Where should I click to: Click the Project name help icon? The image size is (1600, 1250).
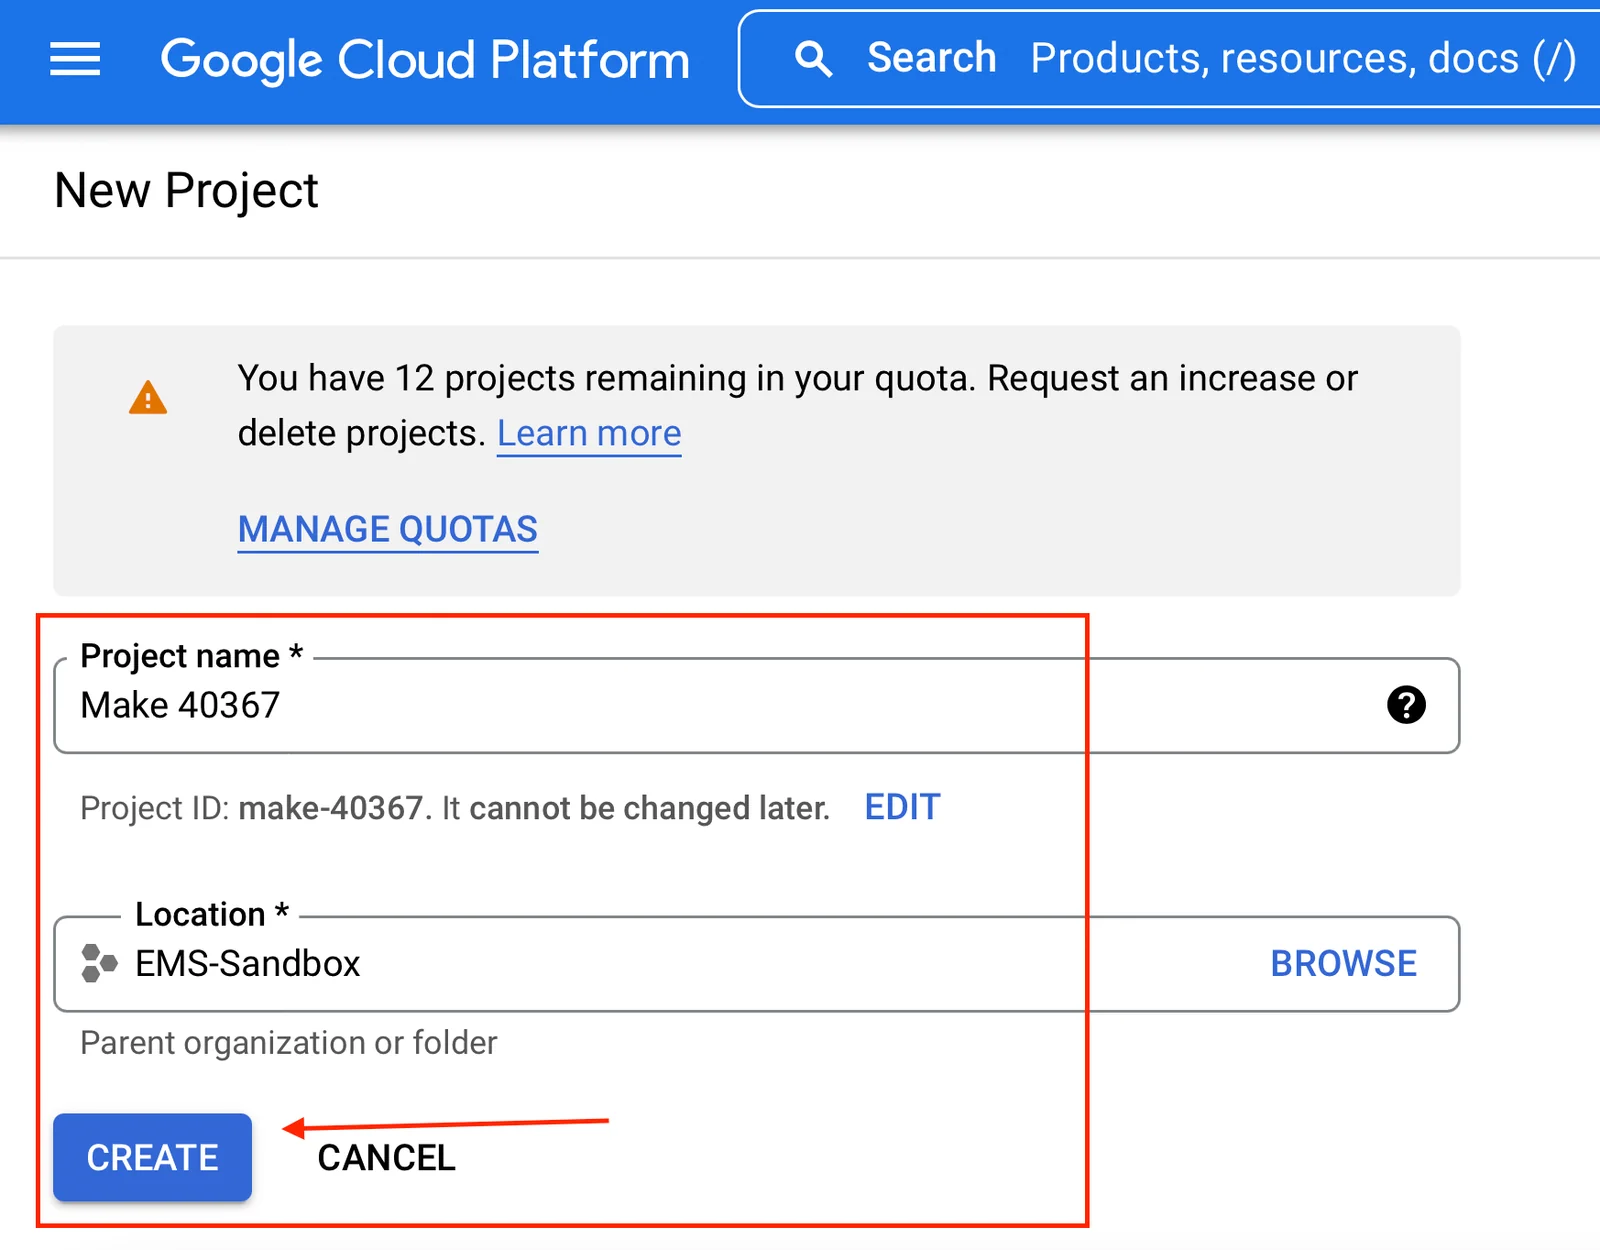pyautogui.click(x=1406, y=705)
